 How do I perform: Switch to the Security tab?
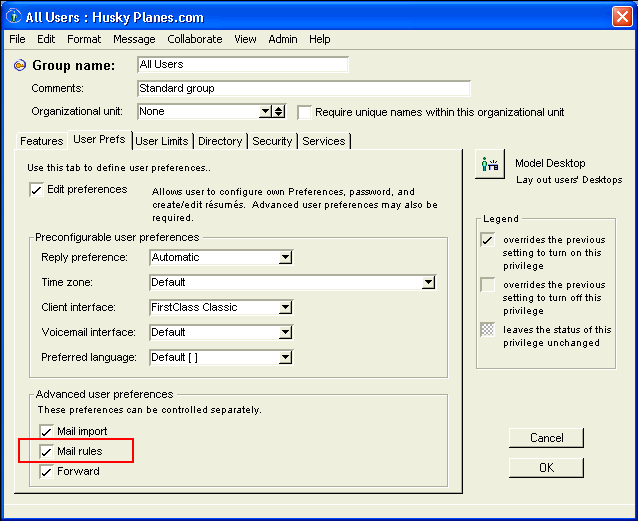272,142
